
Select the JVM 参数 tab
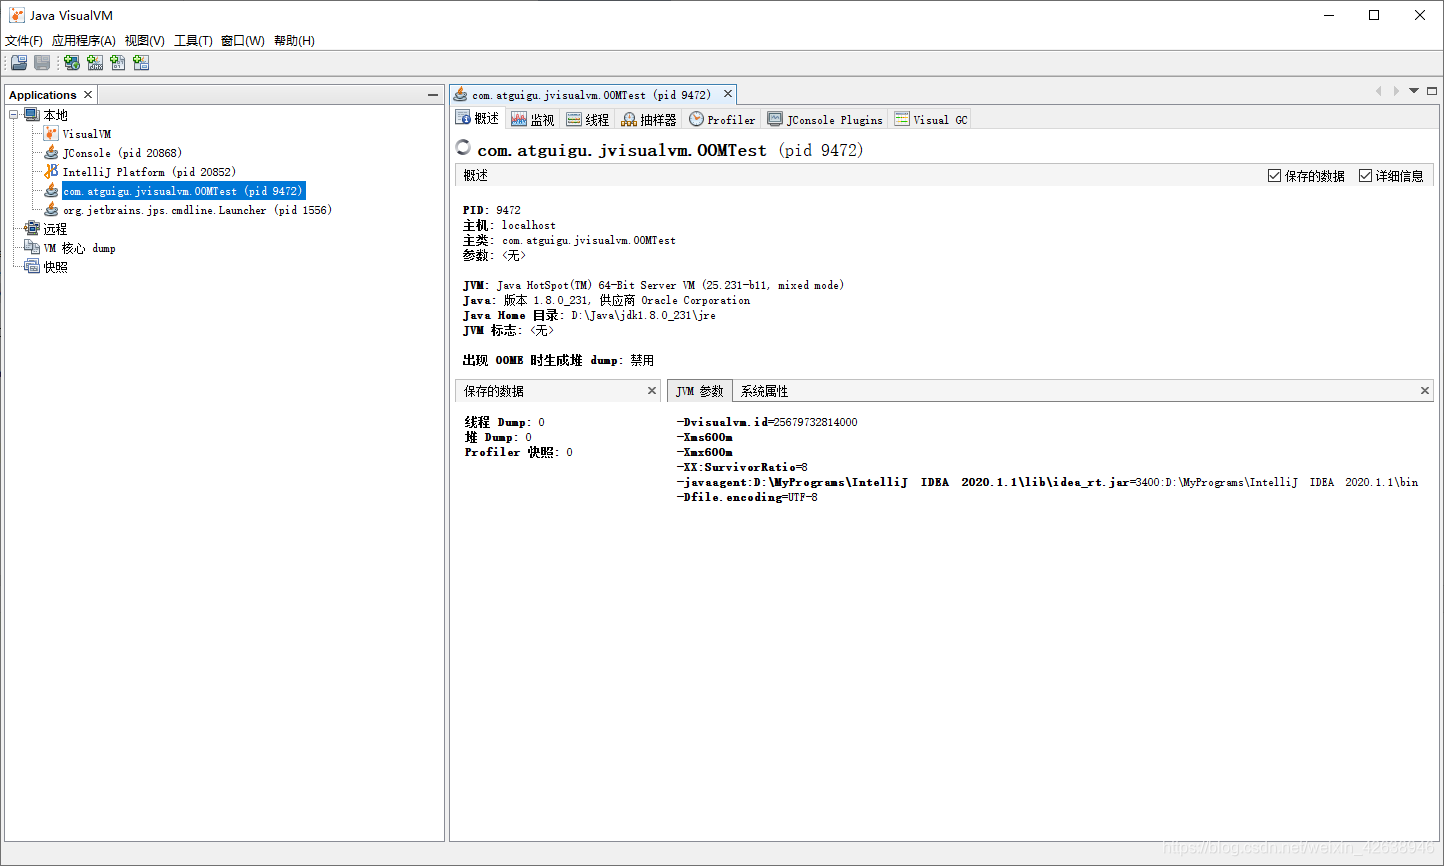pos(700,391)
